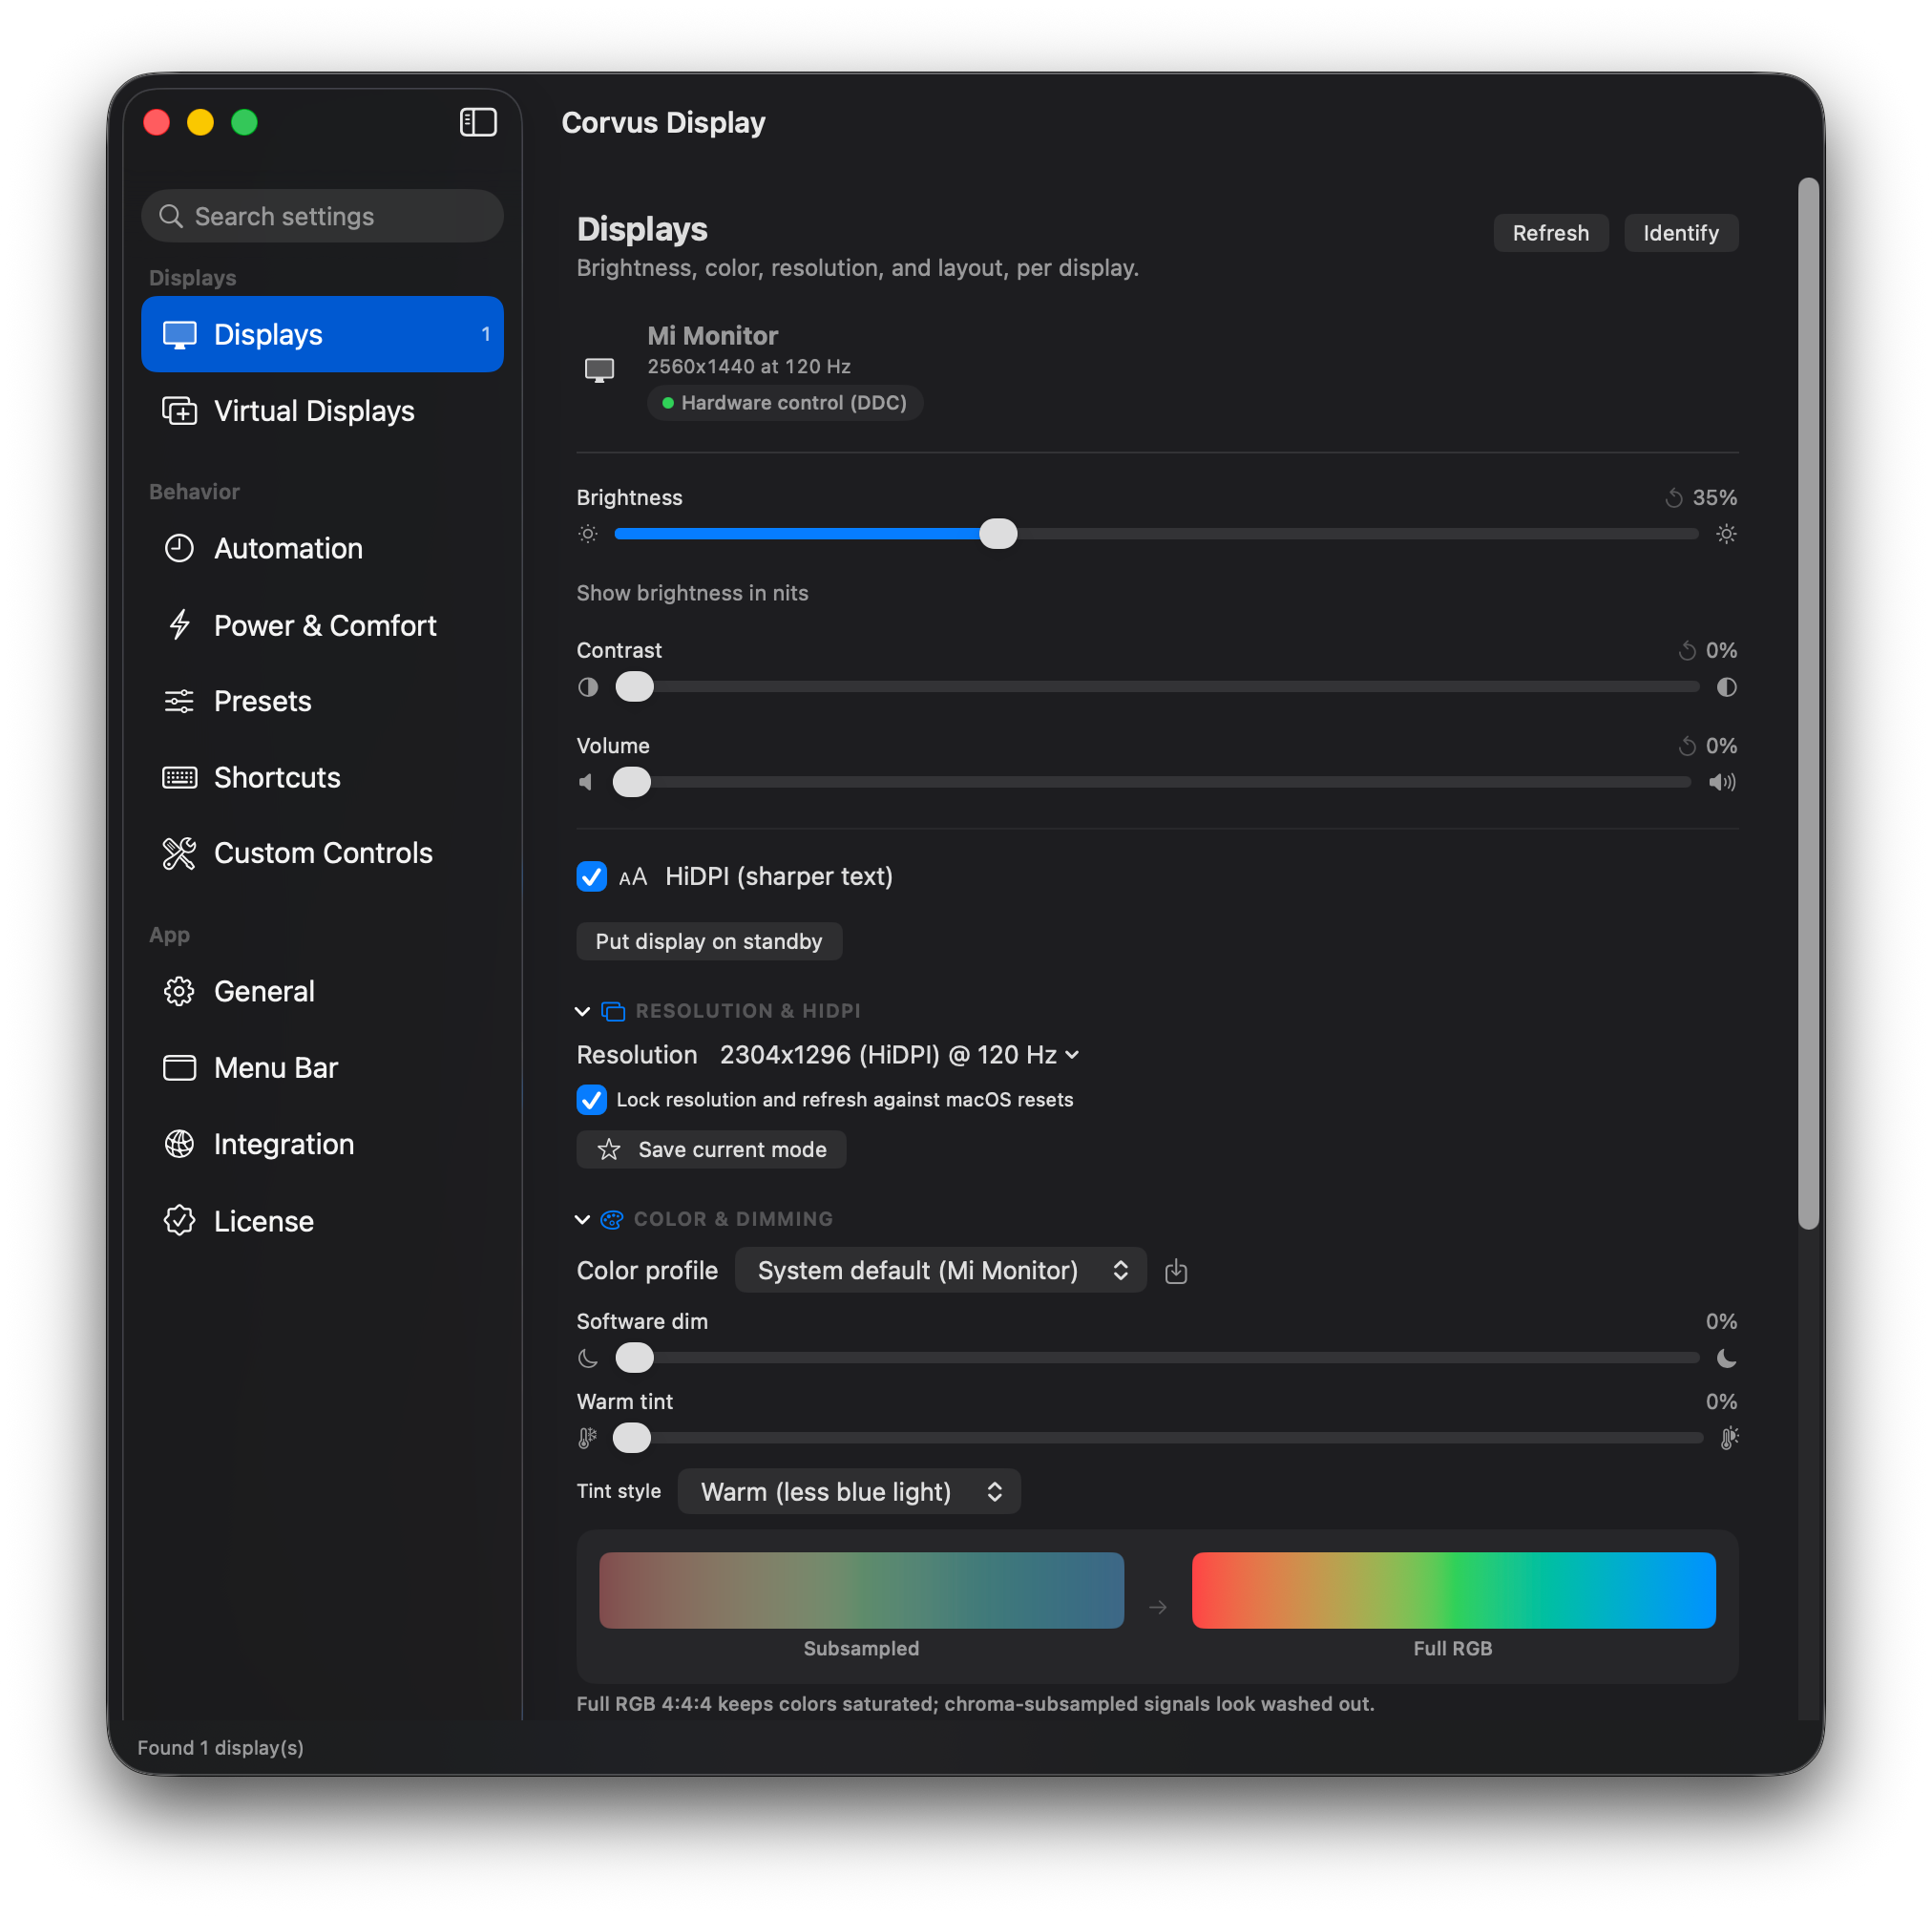Open Integration settings

[322, 1145]
